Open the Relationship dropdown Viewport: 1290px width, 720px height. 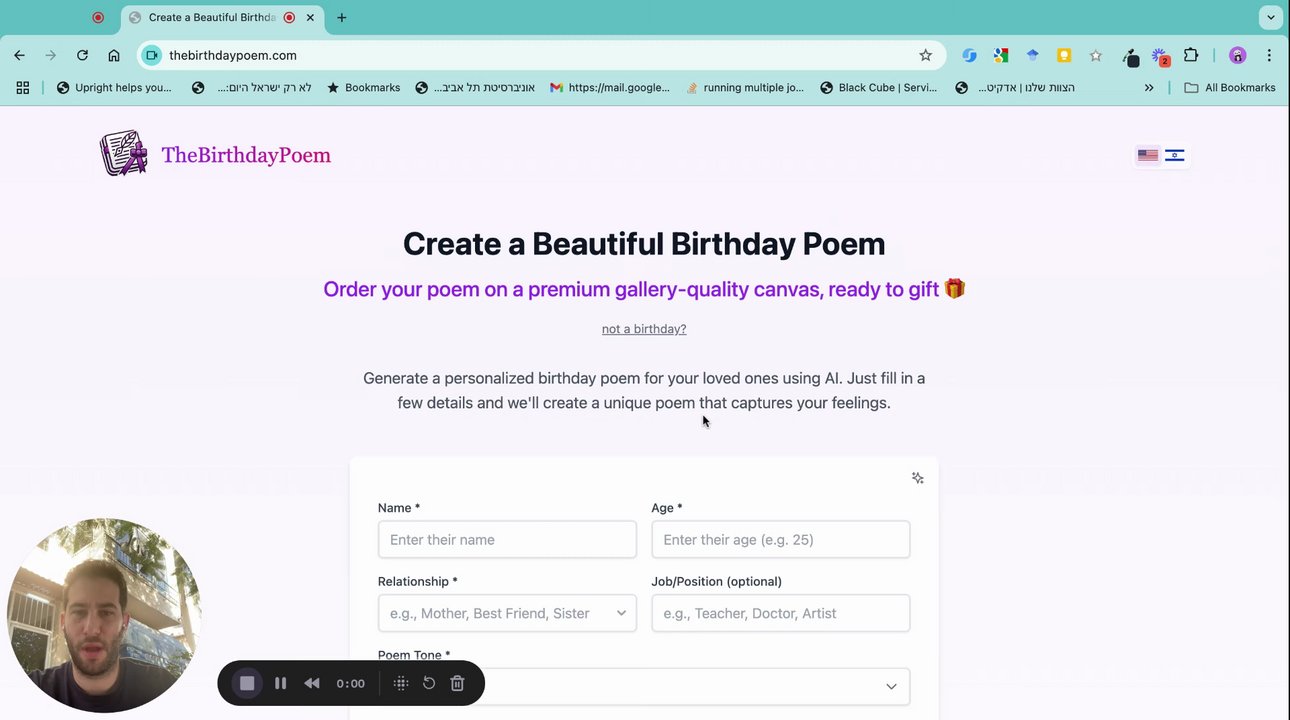[x=507, y=613]
